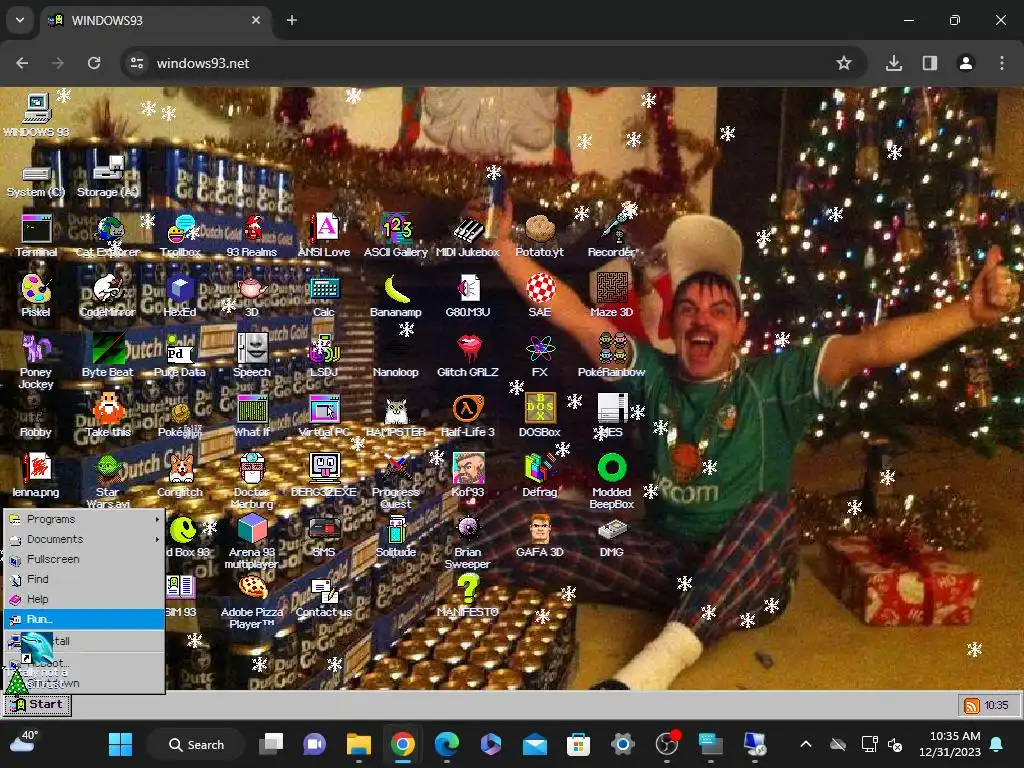Open the Chrome profile button
The image size is (1024, 768).
point(966,63)
